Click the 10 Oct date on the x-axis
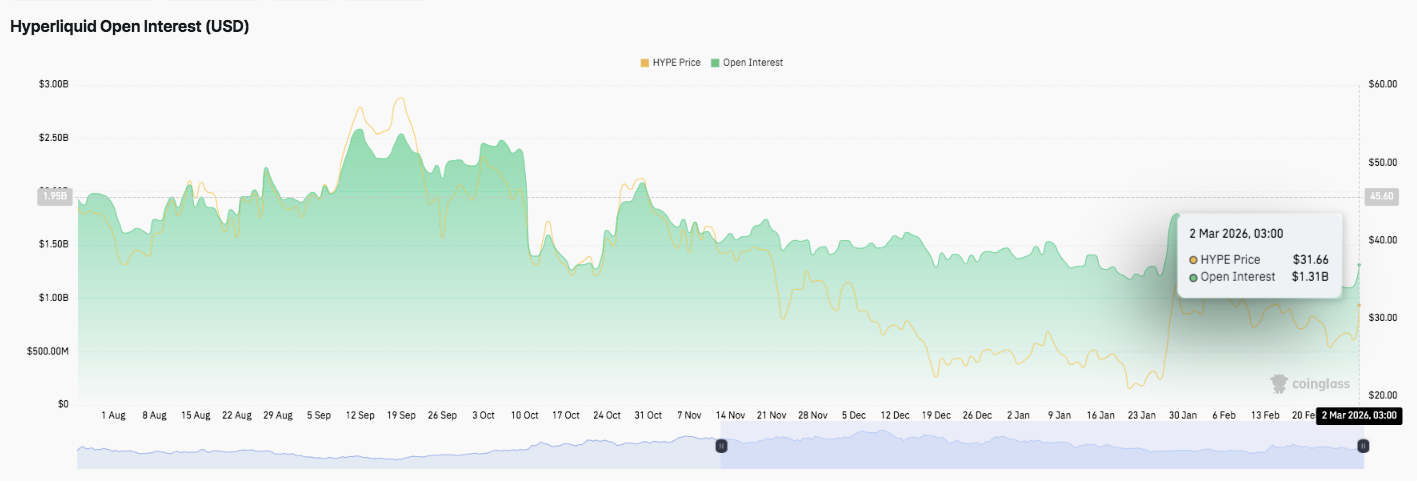Image resolution: width=1417 pixels, height=481 pixels. point(524,415)
